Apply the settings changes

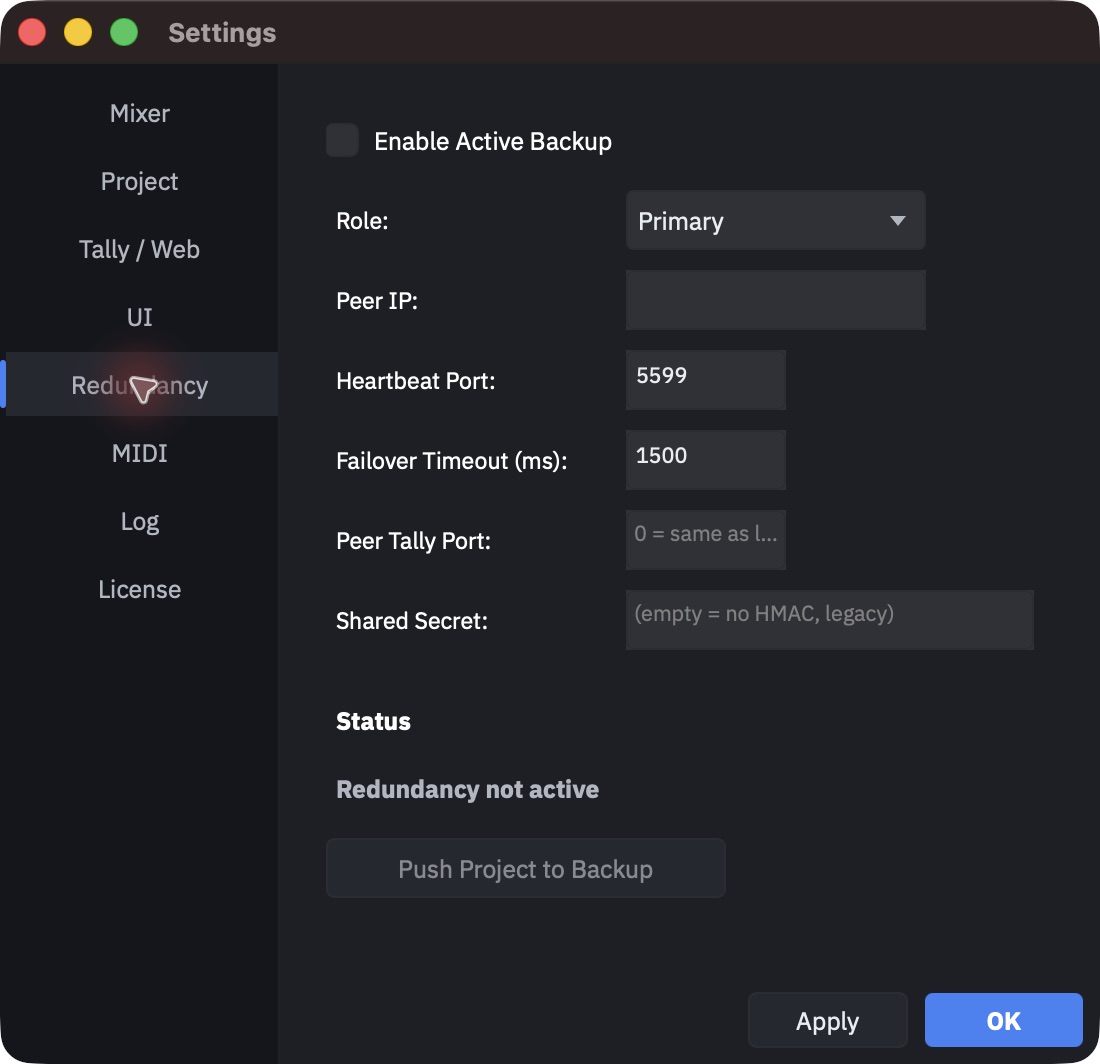tap(827, 1021)
